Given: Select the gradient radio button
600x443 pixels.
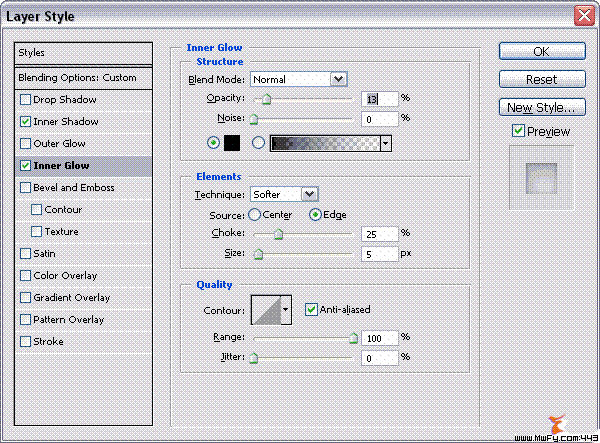Looking at the screenshot, I should [258, 143].
